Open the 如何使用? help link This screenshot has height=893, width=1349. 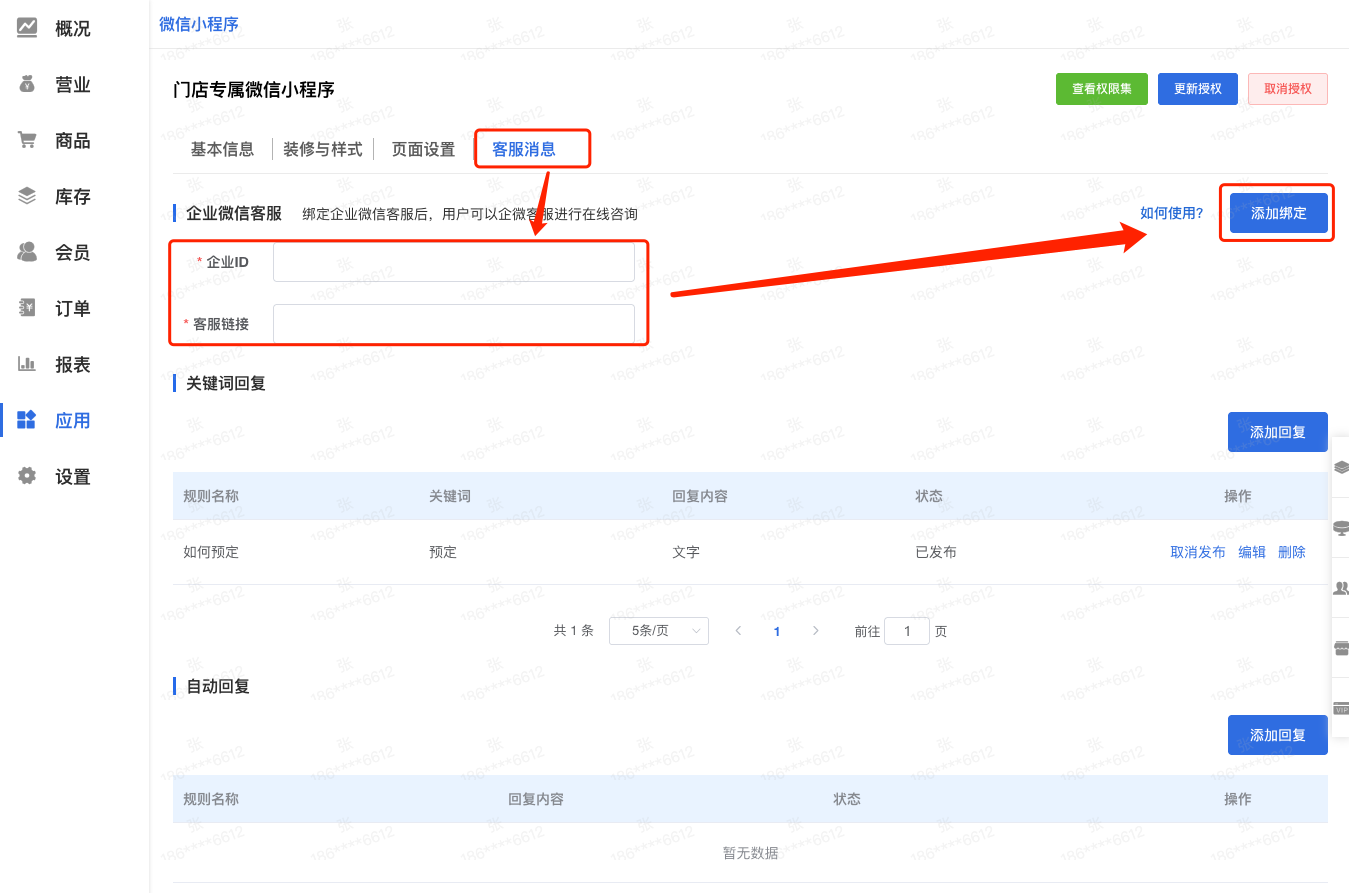point(1171,213)
